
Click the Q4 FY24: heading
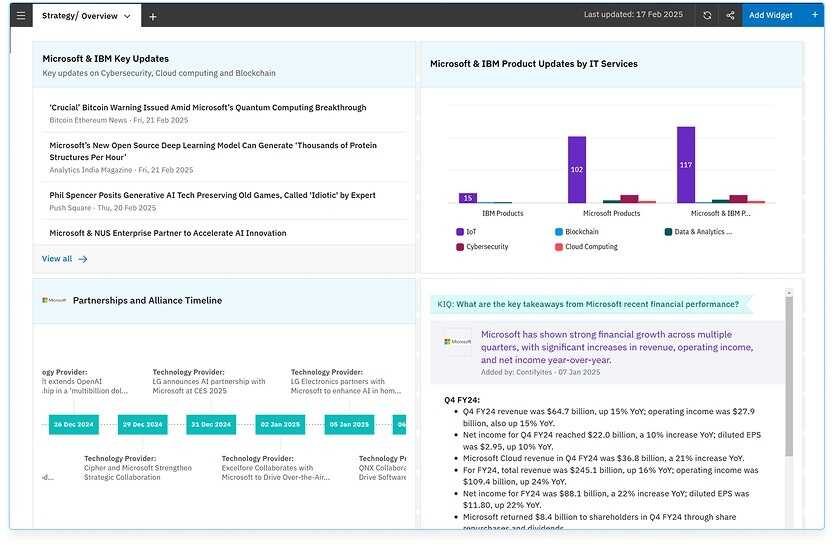462,400
